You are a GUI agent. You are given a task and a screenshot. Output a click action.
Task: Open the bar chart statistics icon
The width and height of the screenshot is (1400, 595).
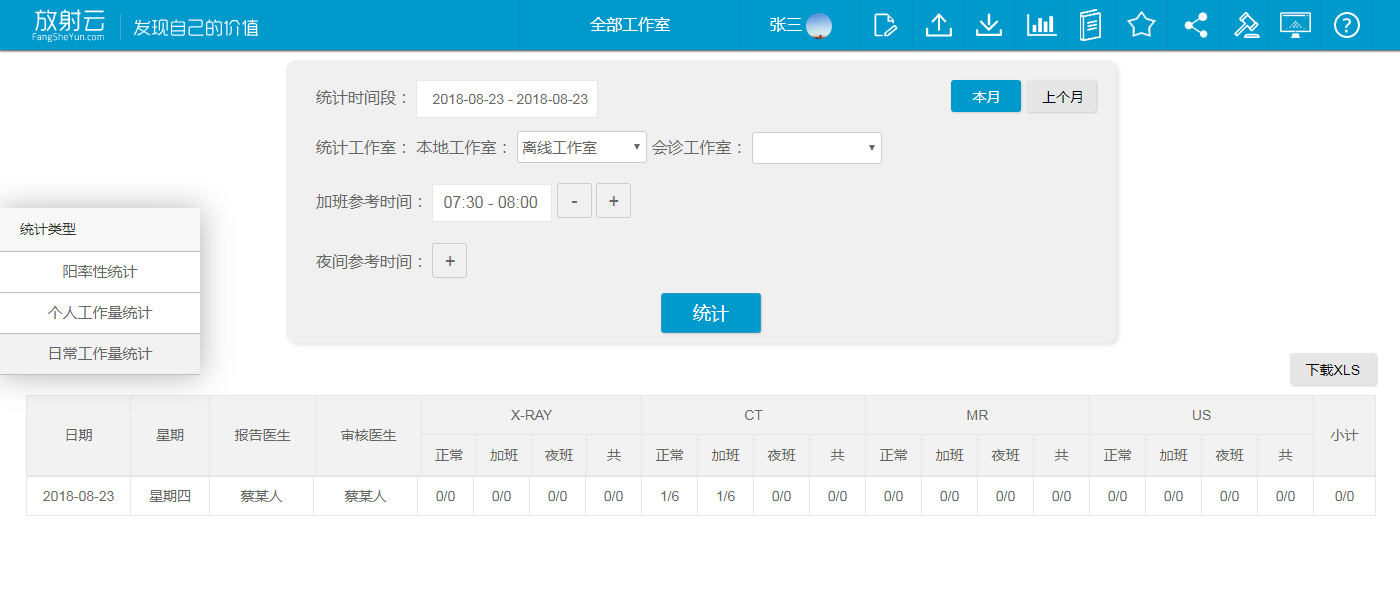pyautogui.click(x=1041, y=25)
